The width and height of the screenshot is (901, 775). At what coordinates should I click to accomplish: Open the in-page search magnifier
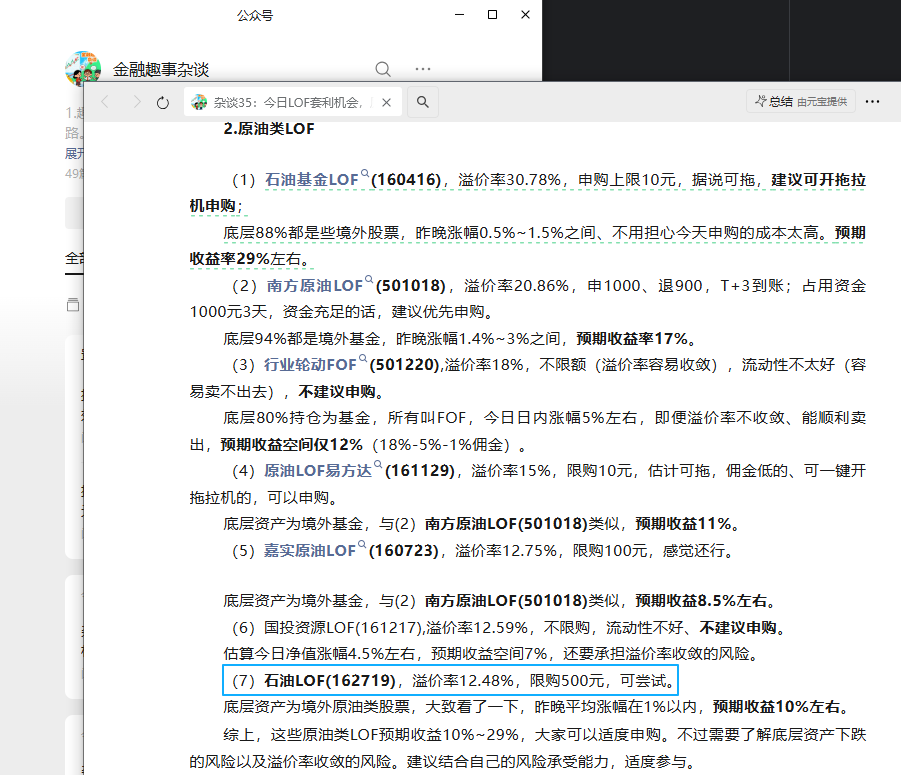click(422, 102)
